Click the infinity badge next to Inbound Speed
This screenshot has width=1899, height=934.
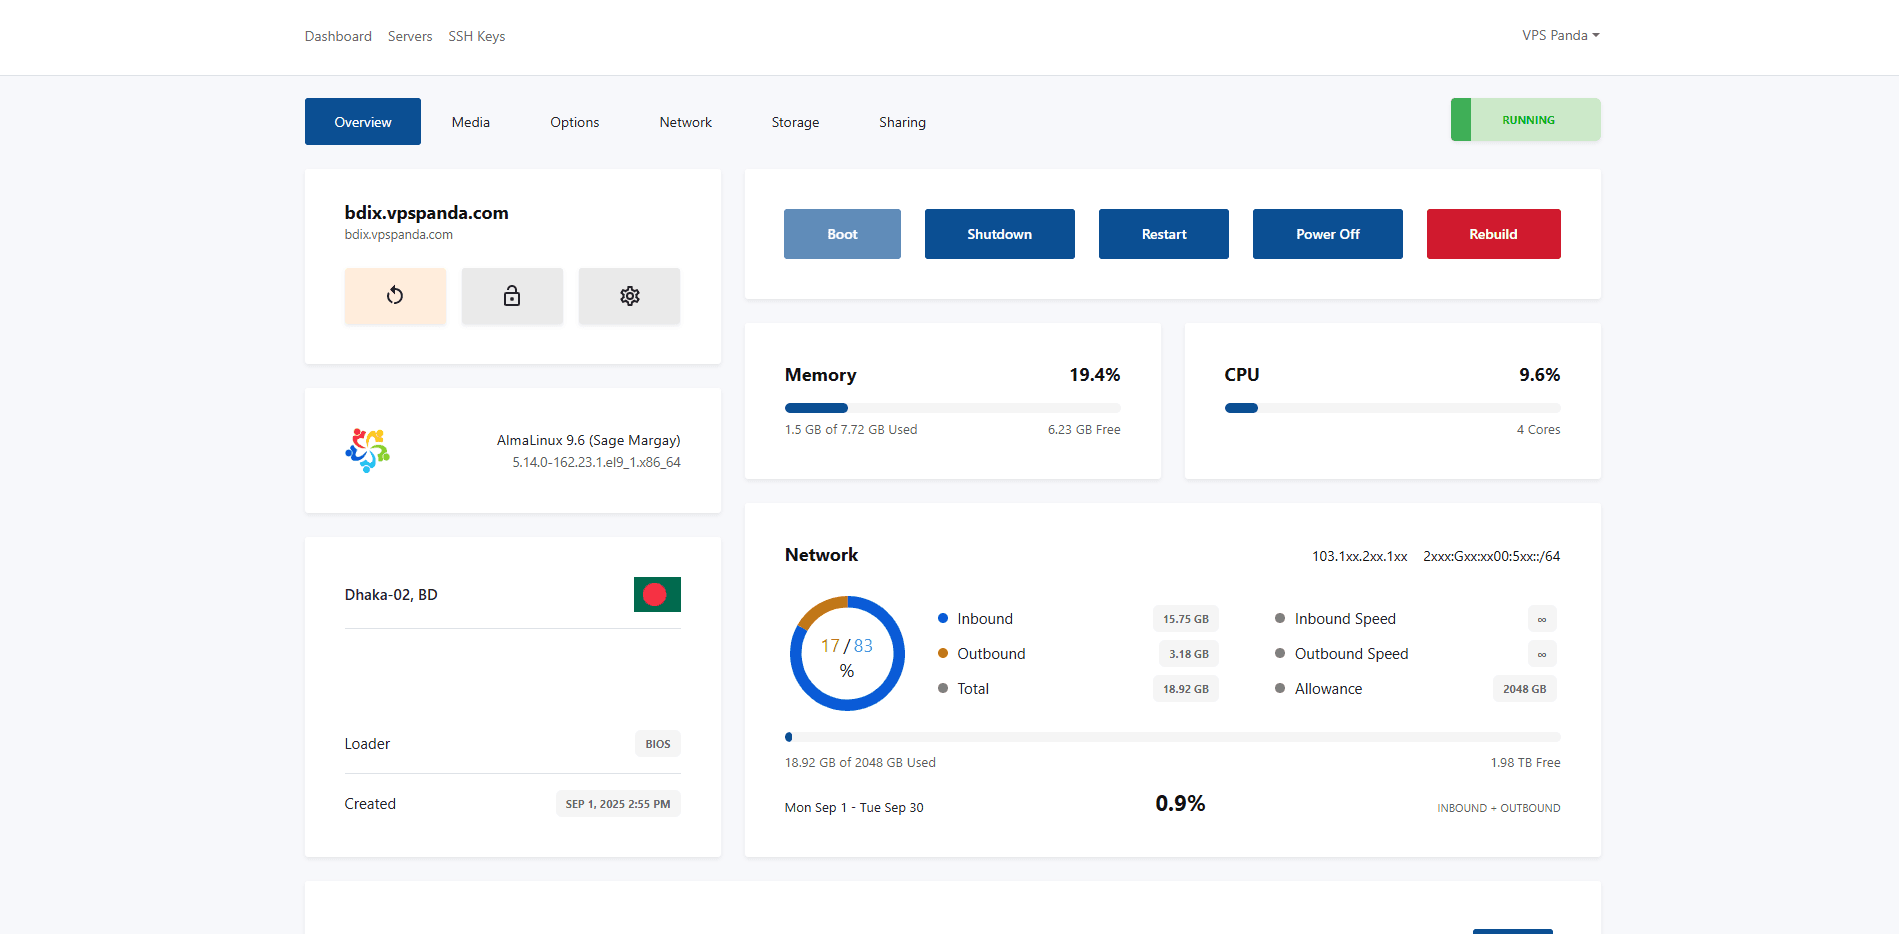pyautogui.click(x=1541, y=618)
